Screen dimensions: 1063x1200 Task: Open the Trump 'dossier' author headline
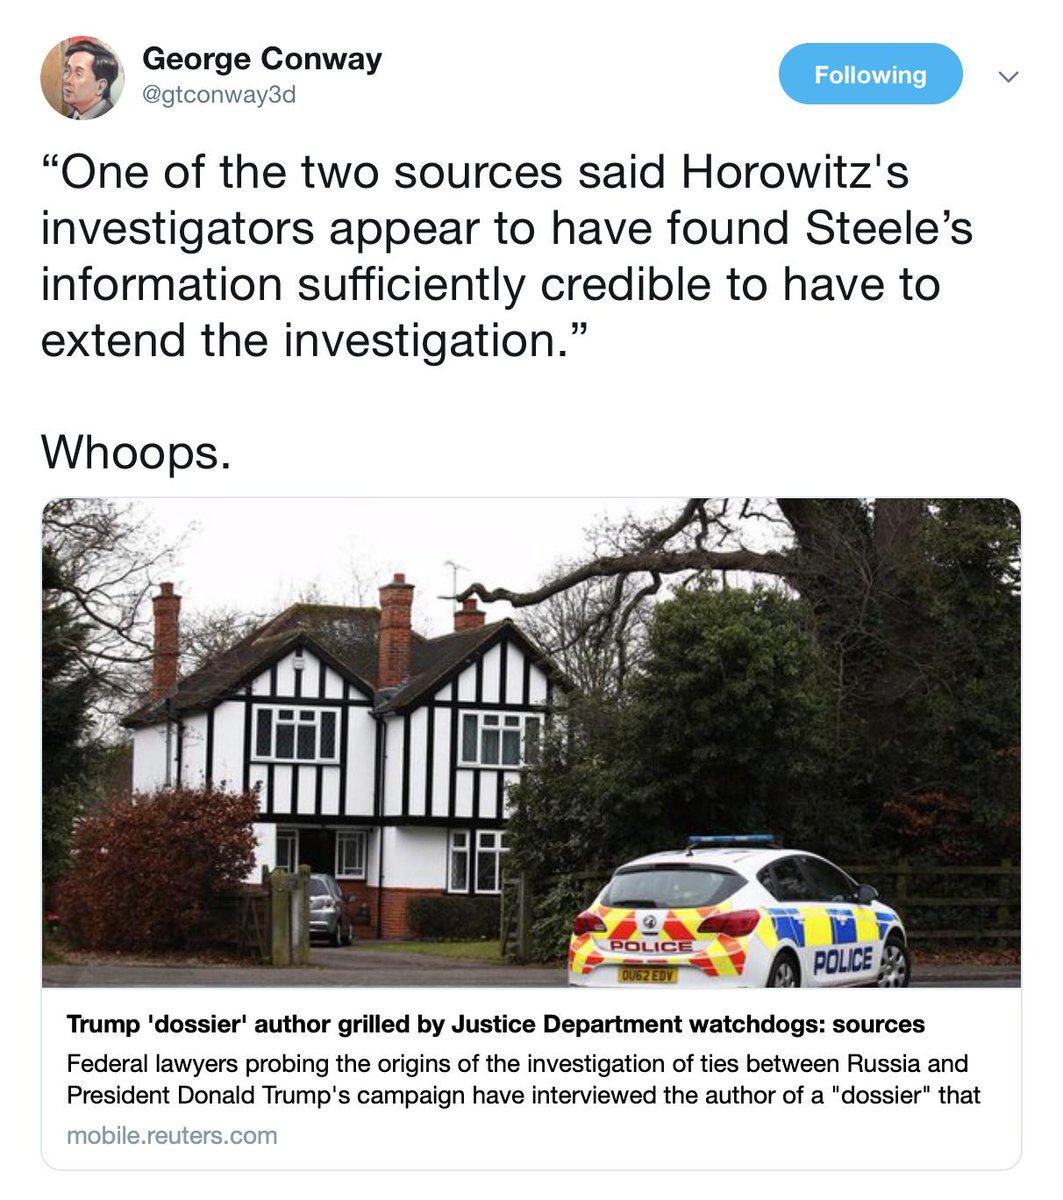pyautogui.click(x=495, y=1024)
